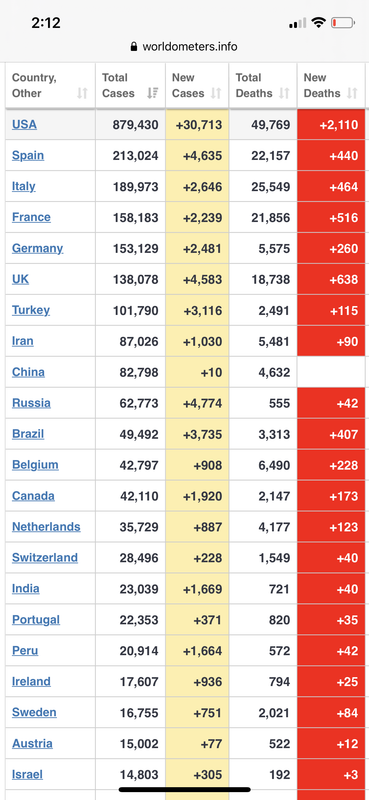
Task: Sort by New Cases arrows icon
Action: 216,93
